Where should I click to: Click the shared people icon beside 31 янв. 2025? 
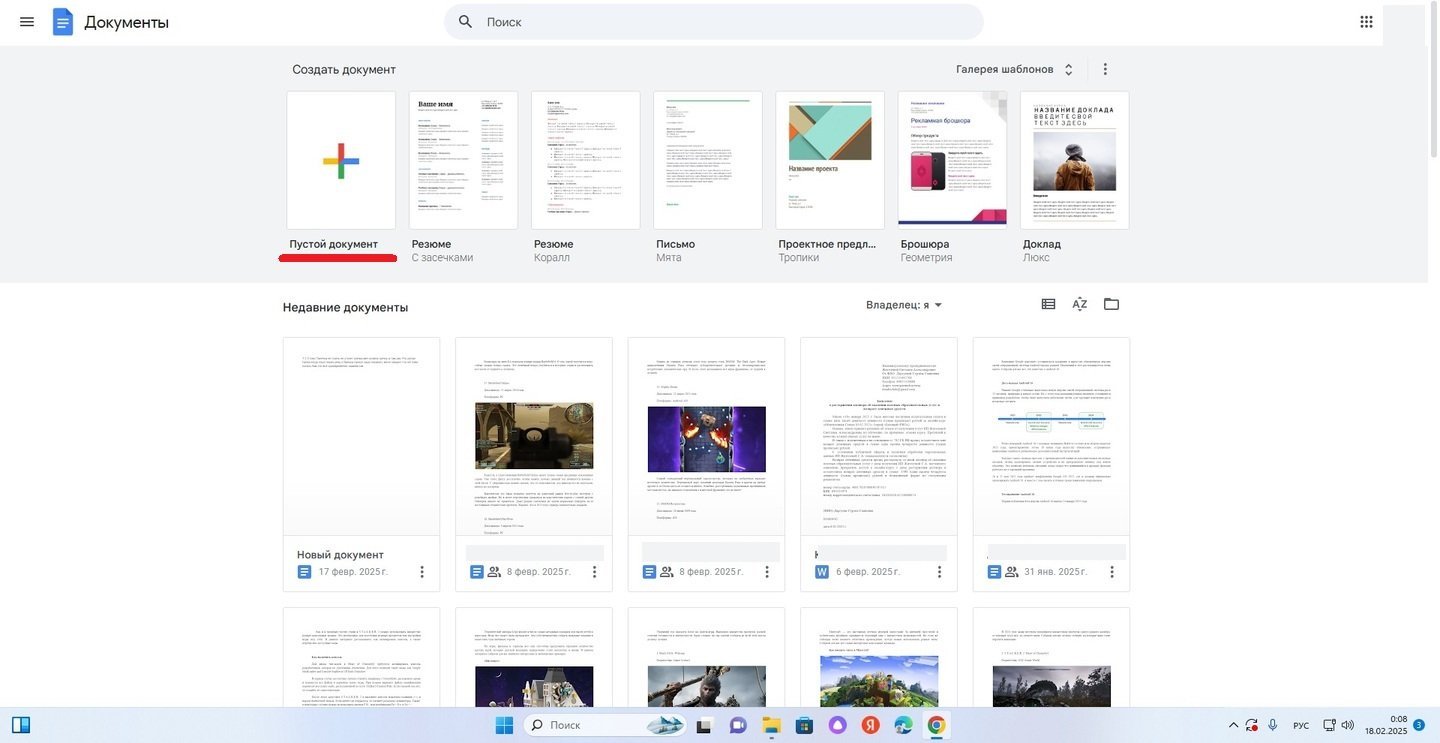click(x=1012, y=572)
